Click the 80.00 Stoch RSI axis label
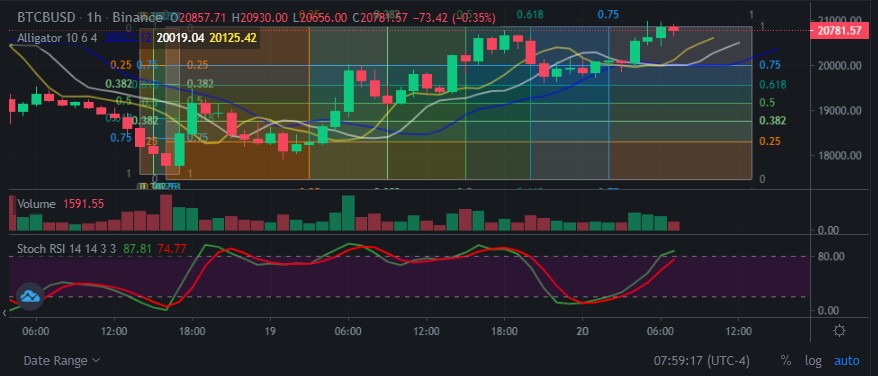This screenshot has height=376, width=878. point(832,257)
